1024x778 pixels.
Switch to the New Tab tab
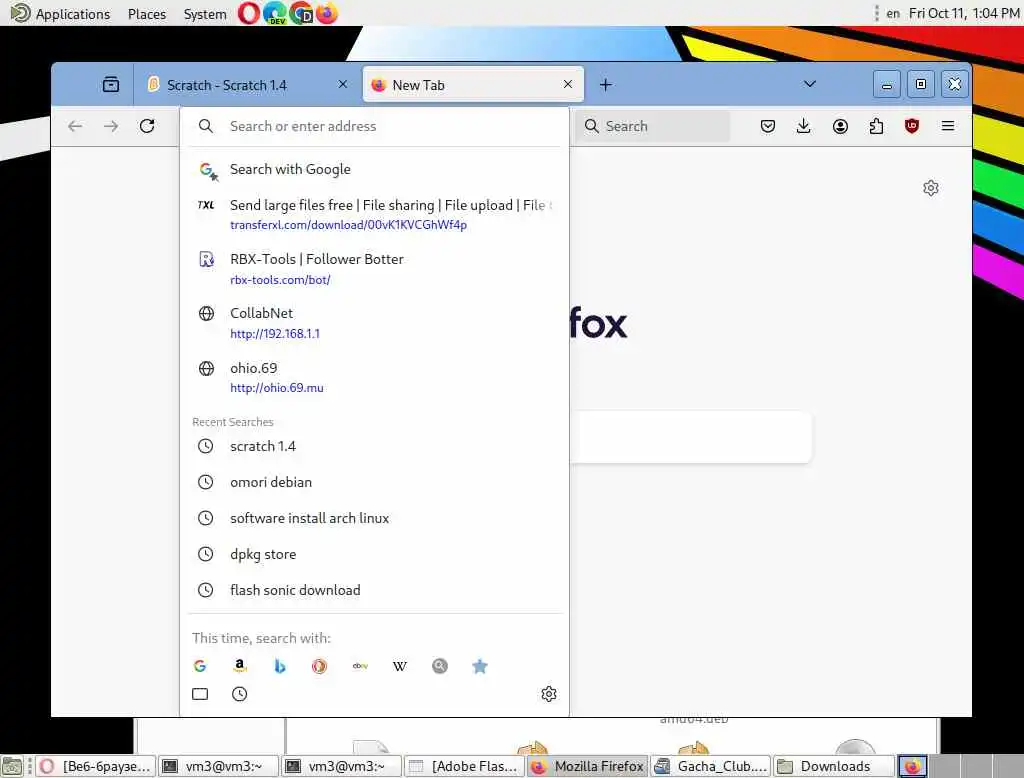473,85
